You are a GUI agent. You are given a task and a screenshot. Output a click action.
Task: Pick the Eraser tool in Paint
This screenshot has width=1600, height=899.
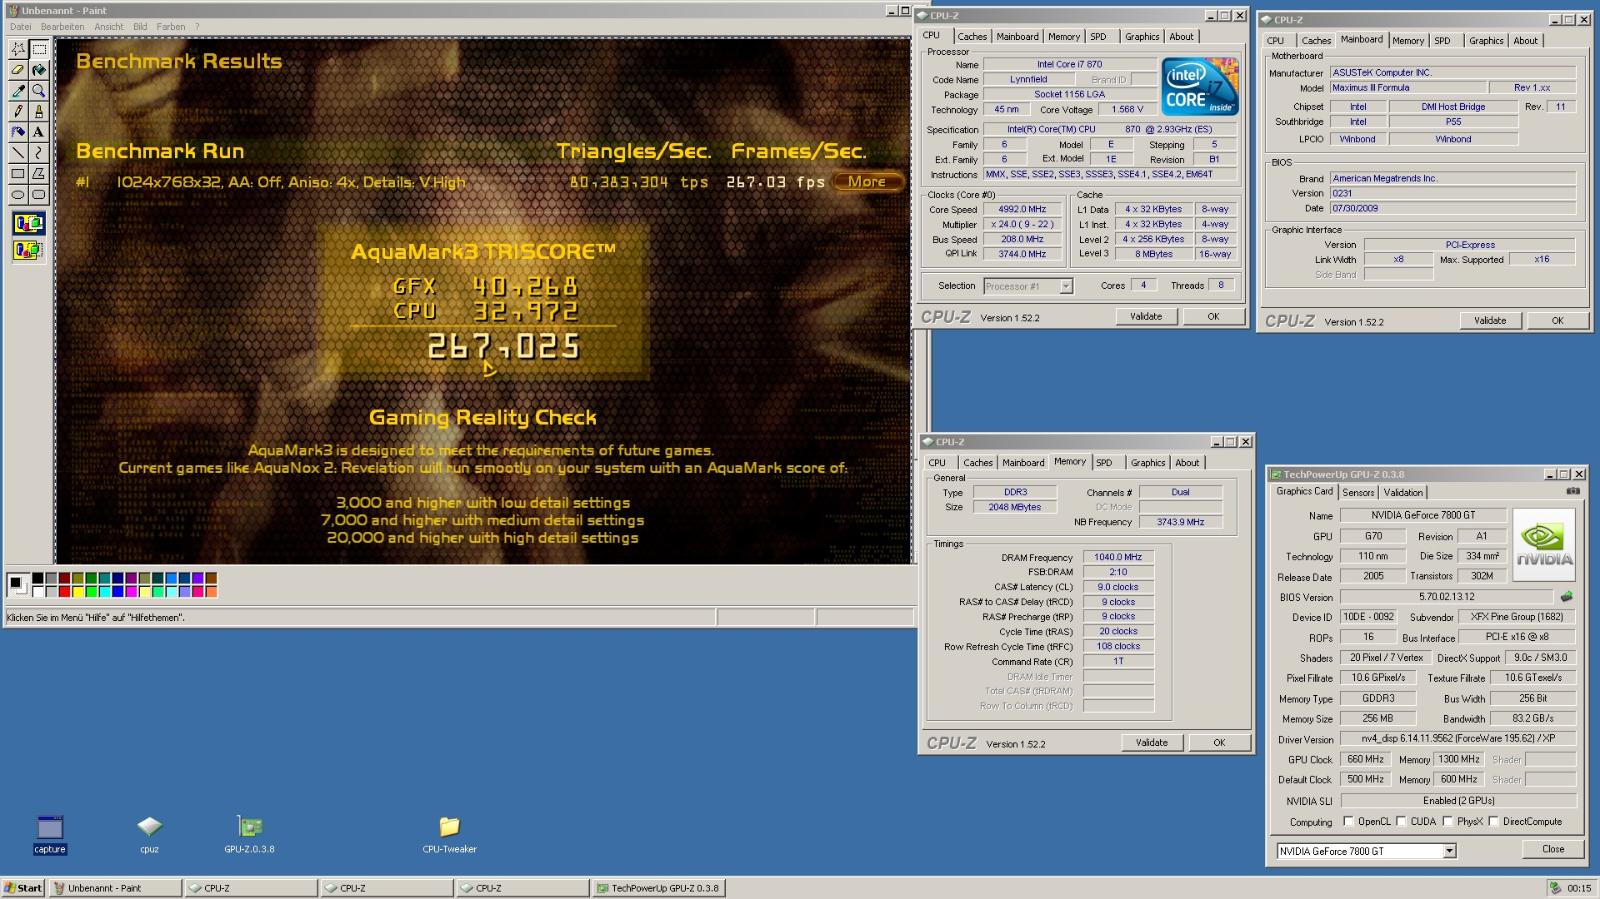coord(18,70)
